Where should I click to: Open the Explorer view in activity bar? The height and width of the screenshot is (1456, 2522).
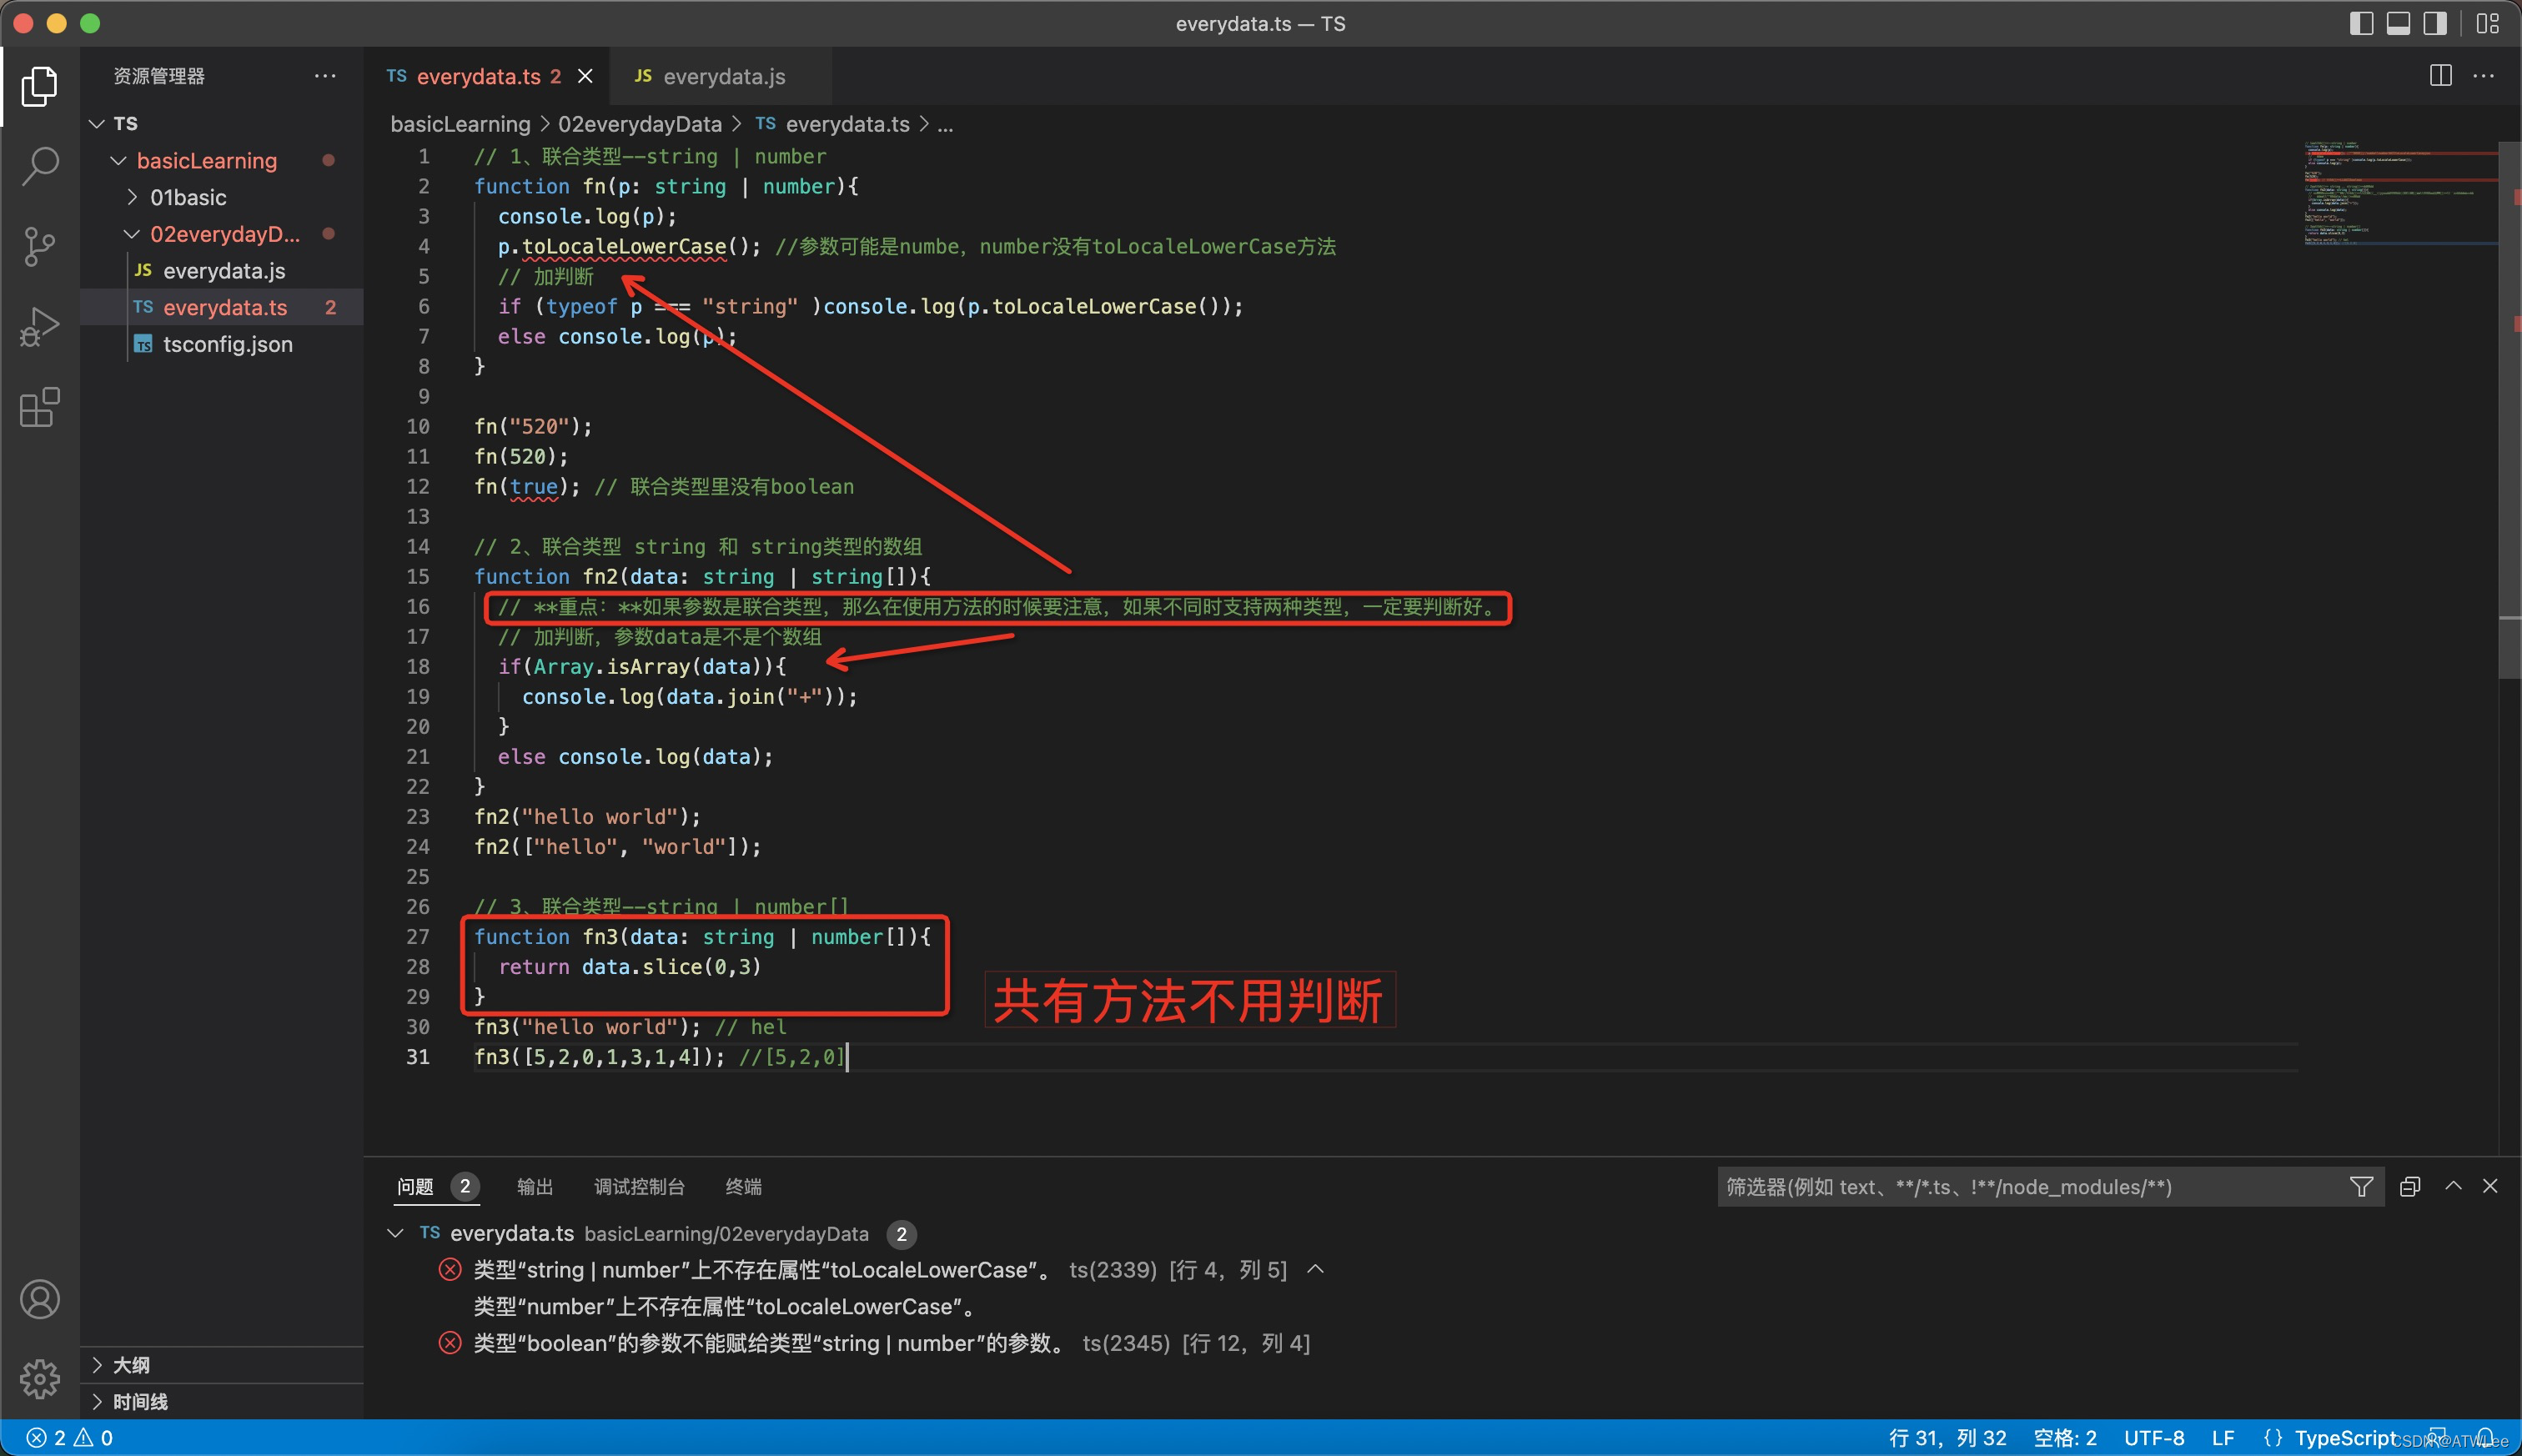click(39, 86)
